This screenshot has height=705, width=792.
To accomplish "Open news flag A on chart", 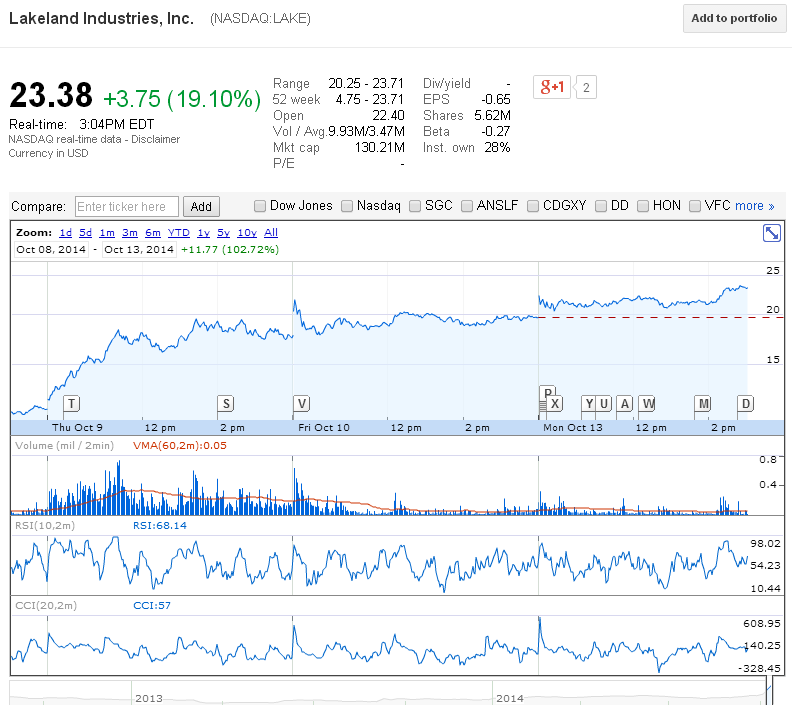I will click(x=625, y=404).
